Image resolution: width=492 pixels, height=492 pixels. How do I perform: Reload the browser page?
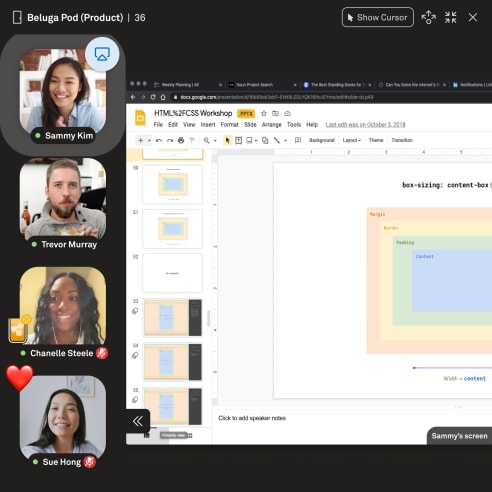coord(153,97)
